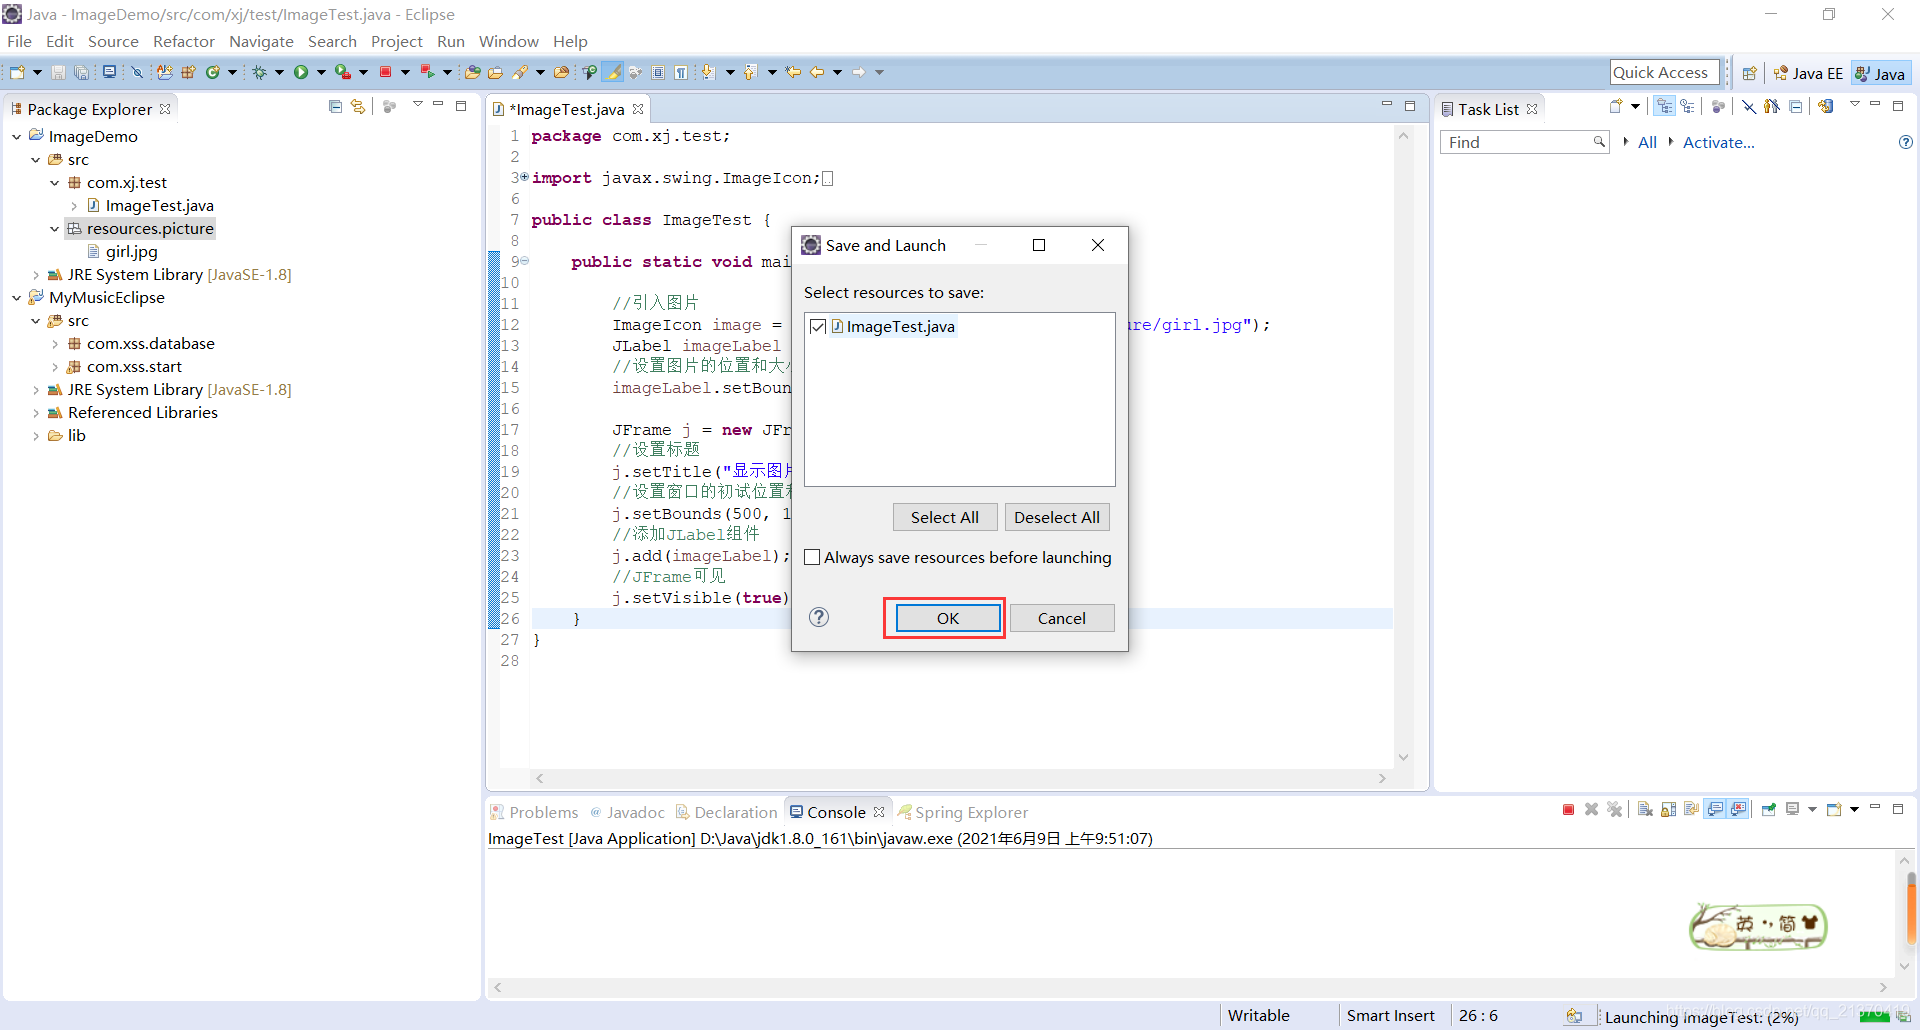Open New Task dropdown arrow in Task List

1636,107
